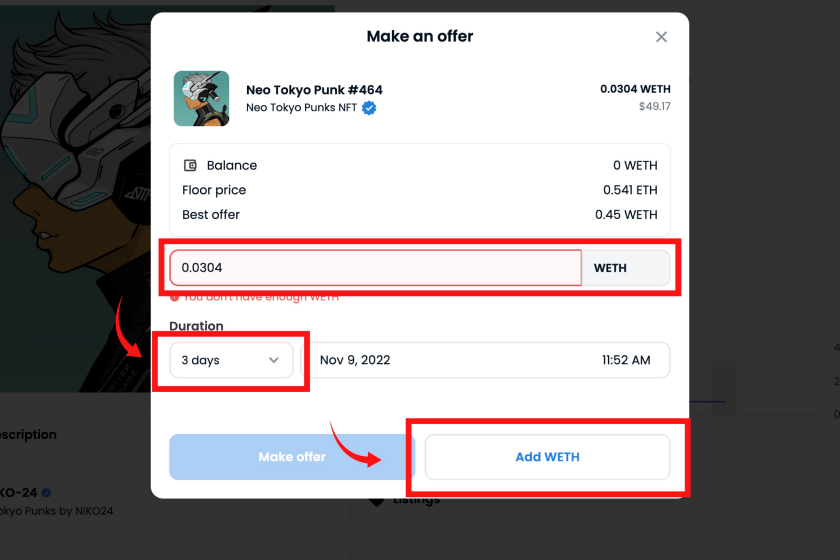Click the 0.0304 WETH price label
Screen dimensions: 840x560
point(635,89)
